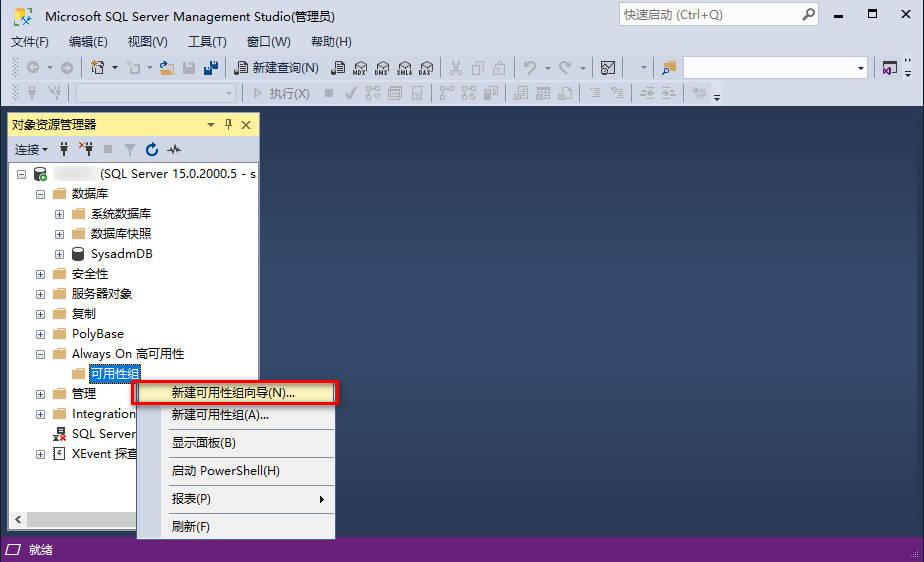The width and height of the screenshot is (924, 562).
Task: Open the 连接 dropdown in Object Explorer
Action: coord(31,150)
